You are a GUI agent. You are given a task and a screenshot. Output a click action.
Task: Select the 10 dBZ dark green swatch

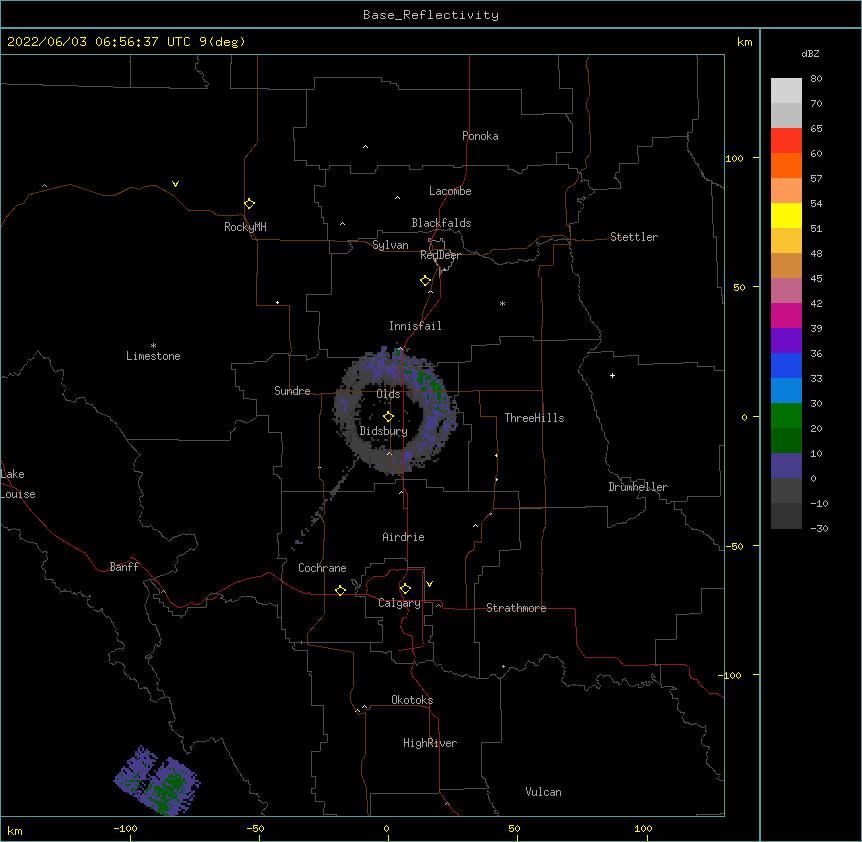tap(786, 440)
